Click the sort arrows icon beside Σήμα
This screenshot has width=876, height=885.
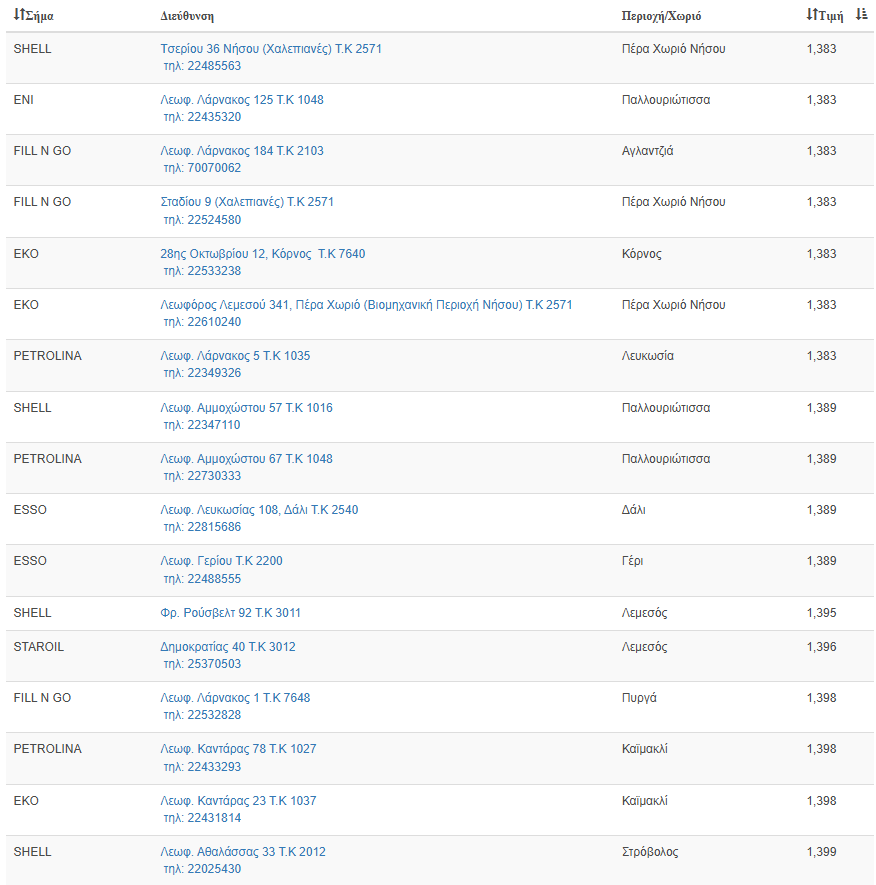18,16
